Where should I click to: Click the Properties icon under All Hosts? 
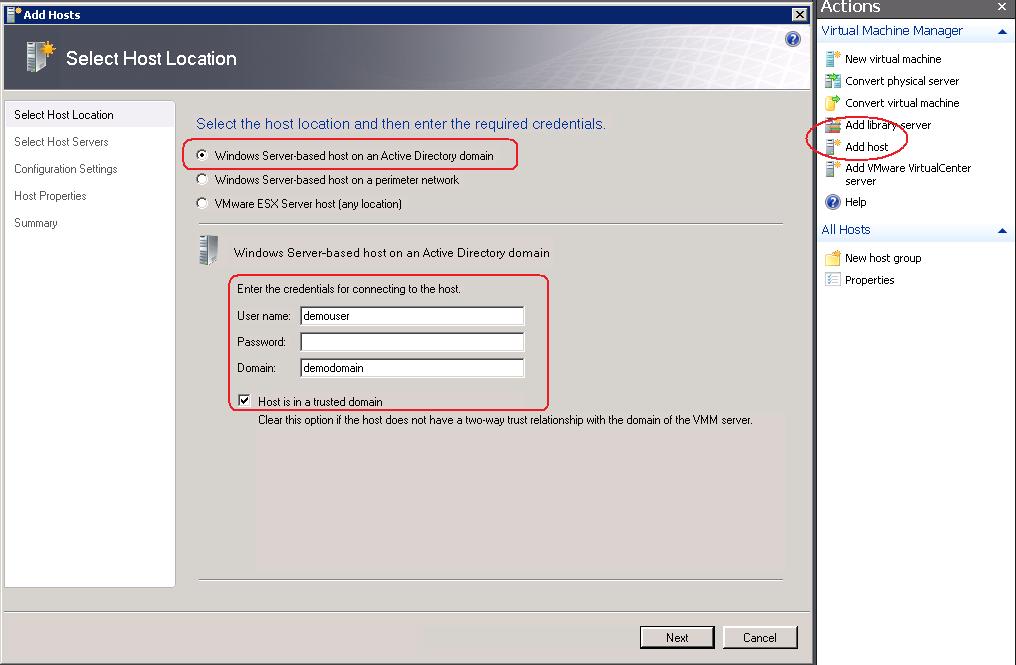[833, 280]
